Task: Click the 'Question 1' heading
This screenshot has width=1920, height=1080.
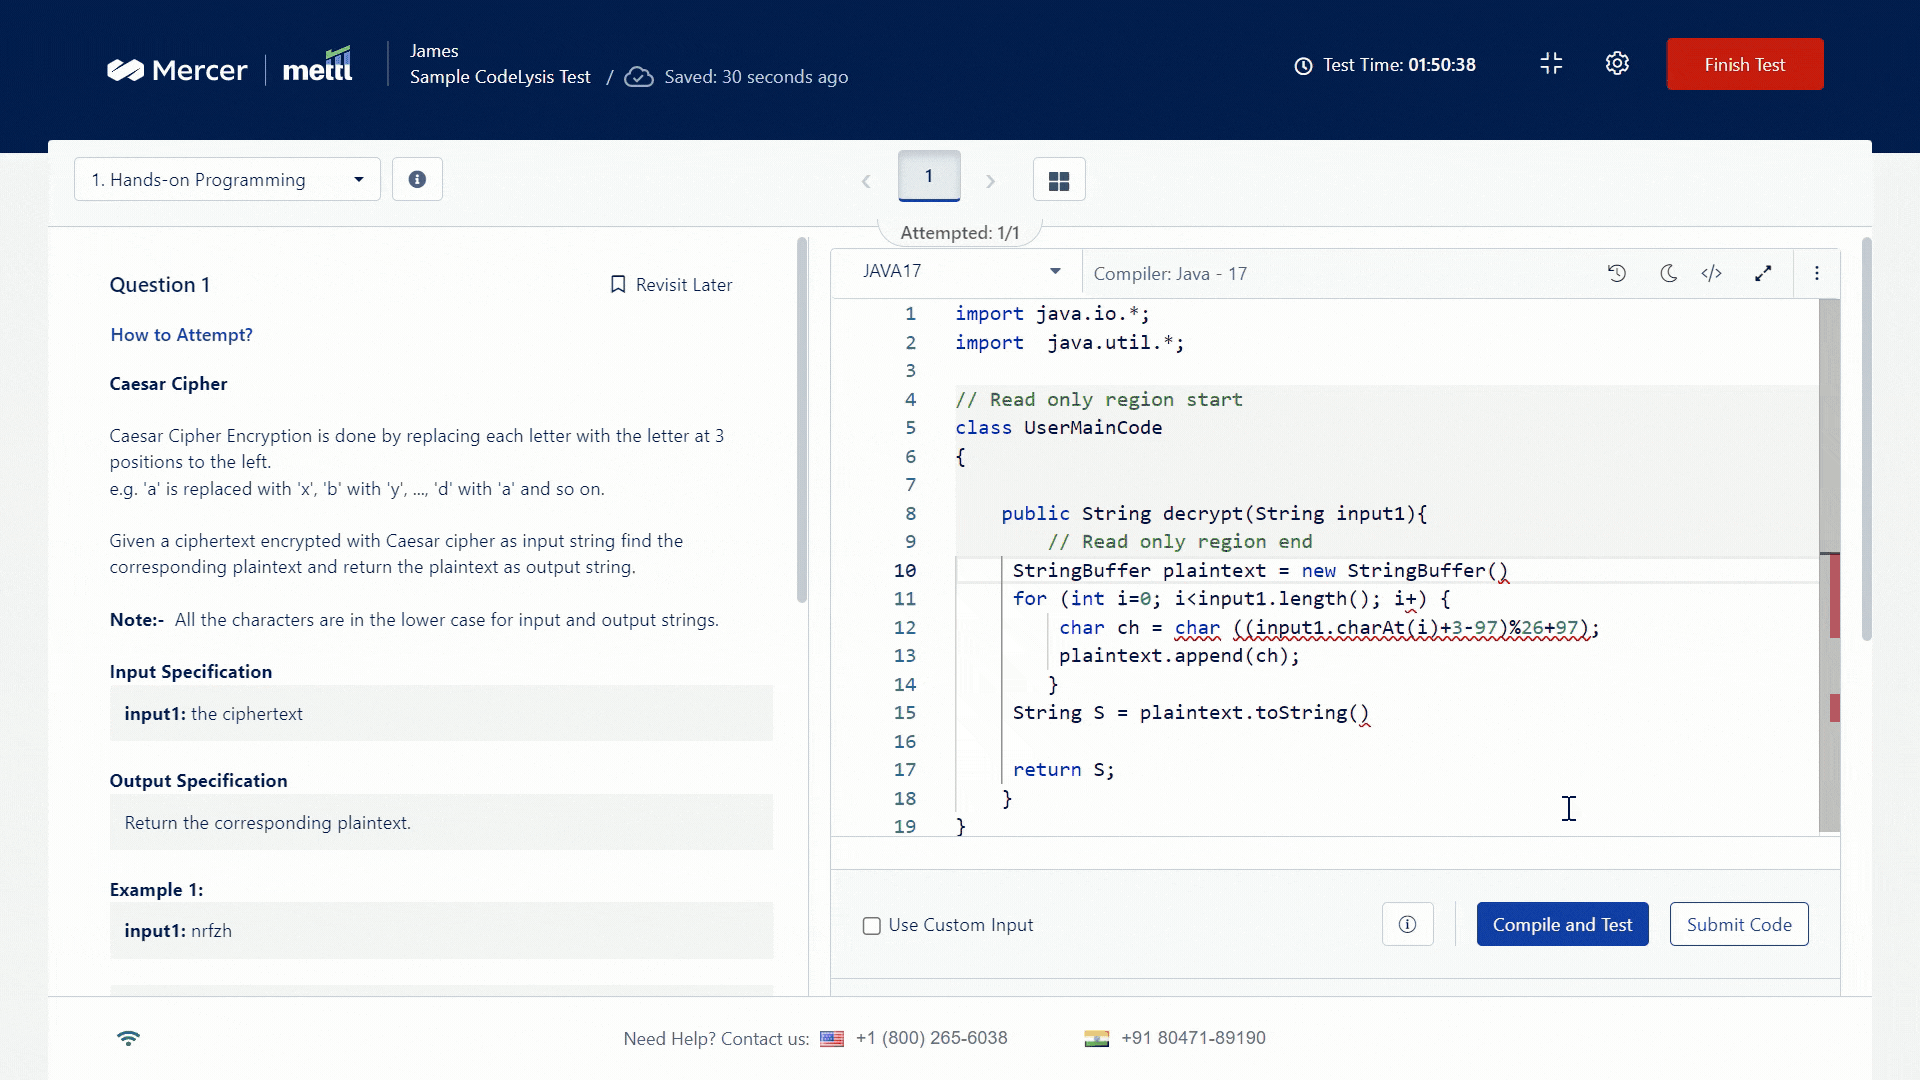Action: pos(160,285)
